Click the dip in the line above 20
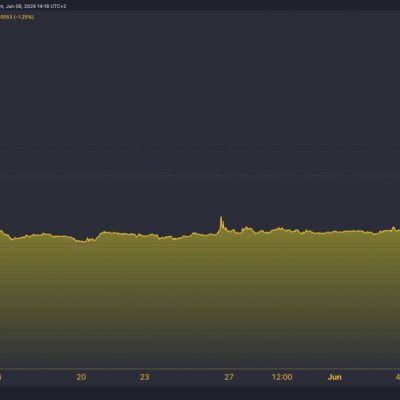This screenshot has width=400, height=400. tap(83, 241)
